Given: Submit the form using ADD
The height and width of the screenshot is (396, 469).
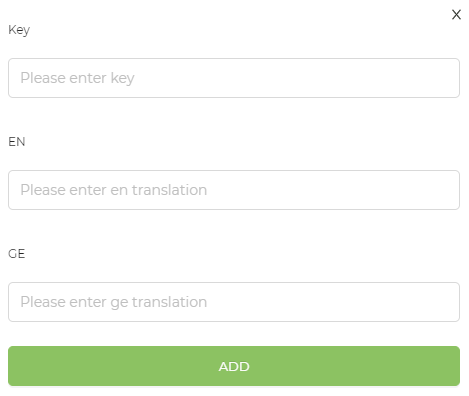Looking at the screenshot, I should click(x=234, y=366).
